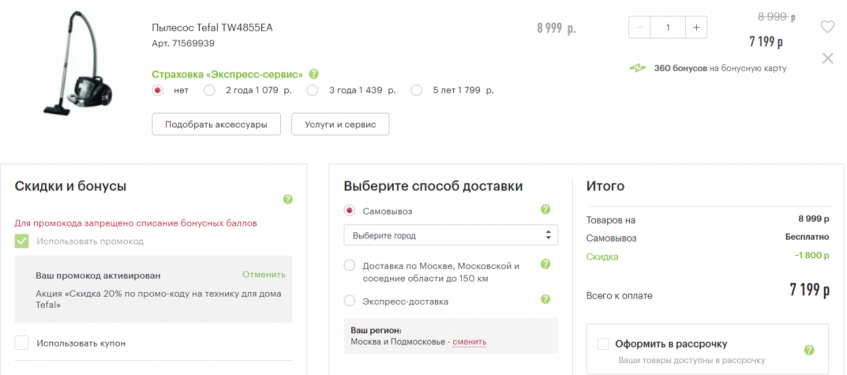Image resolution: width=847 pixels, height=375 pixels.
Task: Click 360 бонусов на бонусную карту text
Action: pyautogui.click(x=721, y=69)
